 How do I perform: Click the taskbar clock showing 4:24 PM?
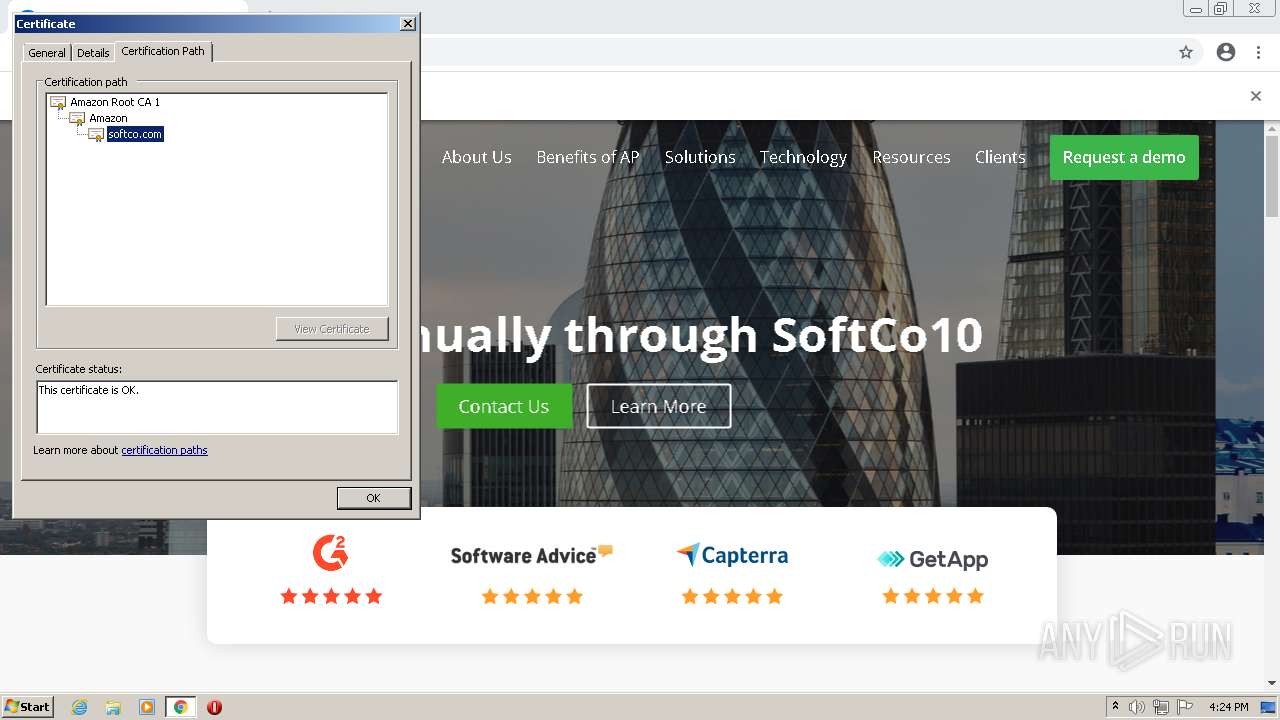point(1228,707)
